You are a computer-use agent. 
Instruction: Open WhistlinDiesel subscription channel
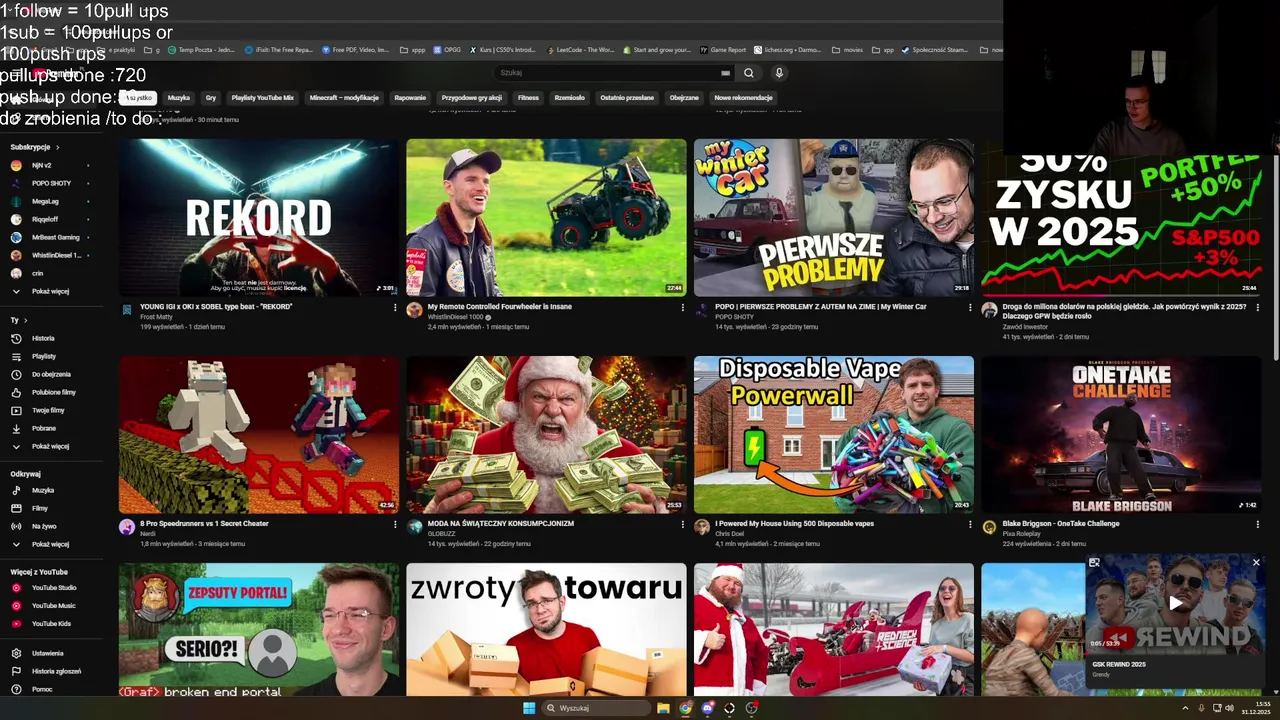click(56, 255)
